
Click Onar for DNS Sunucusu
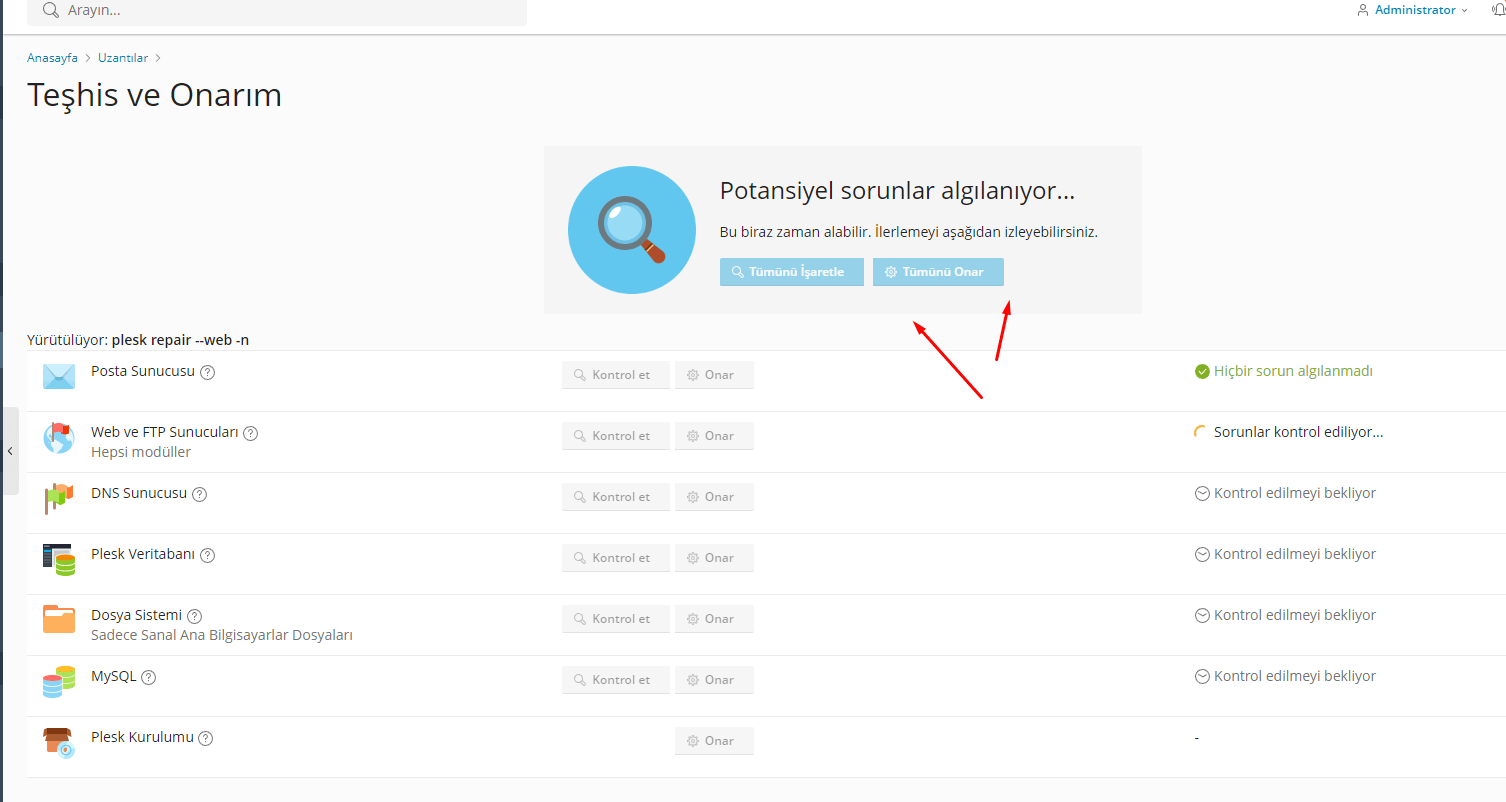(714, 497)
